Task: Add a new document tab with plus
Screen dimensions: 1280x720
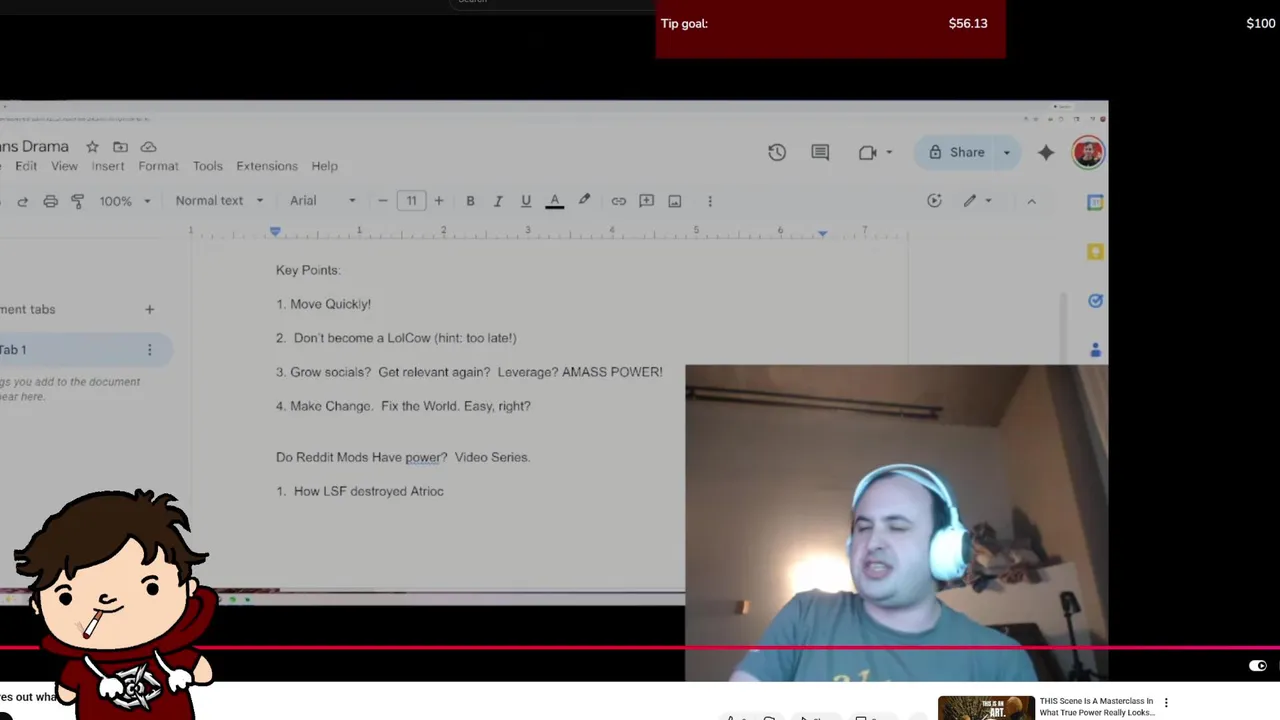Action: point(149,309)
